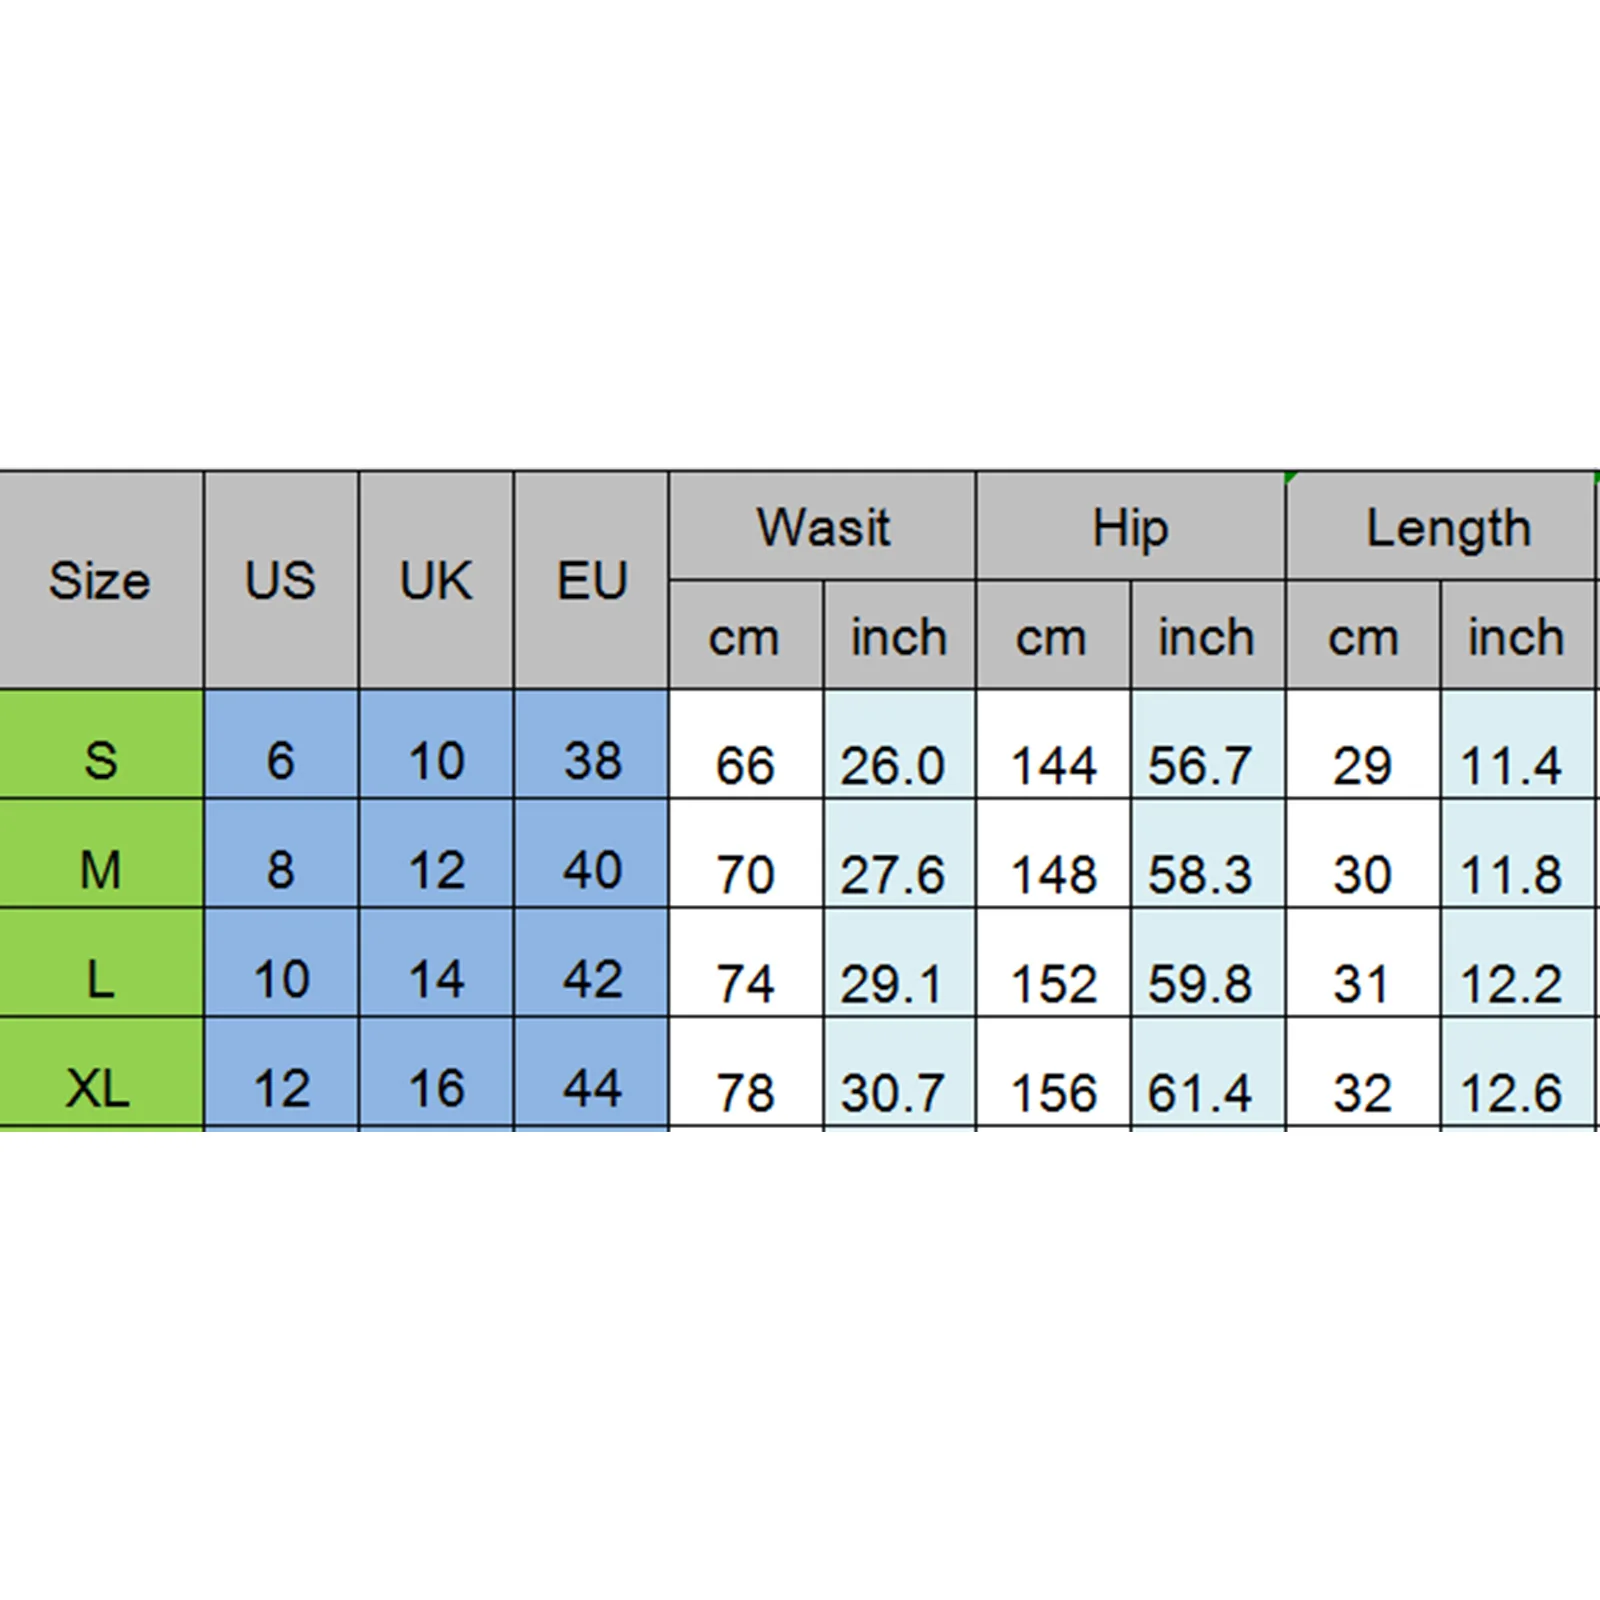Screen dimensions: 1600x1600
Task: Select the US column header cell
Action: tap(281, 580)
